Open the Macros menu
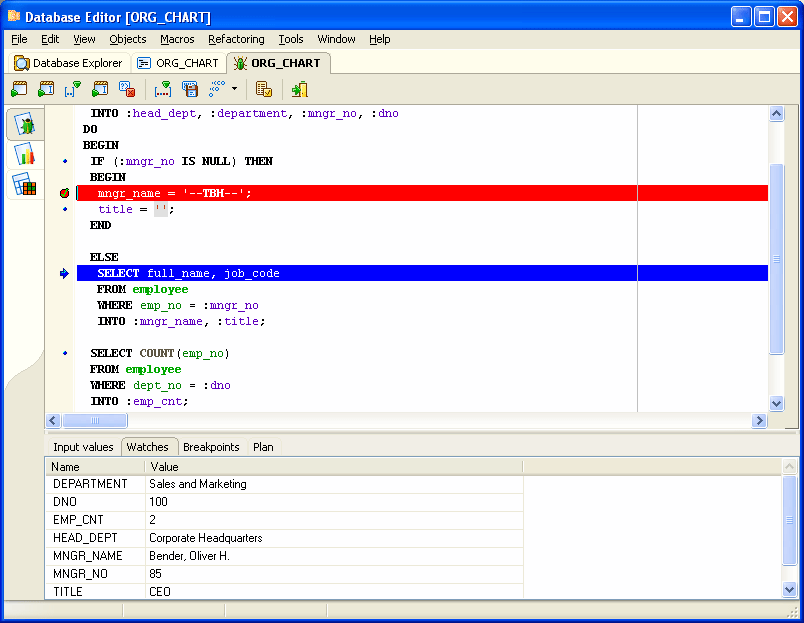The width and height of the screenshot is (804, 623). point(177,39)
